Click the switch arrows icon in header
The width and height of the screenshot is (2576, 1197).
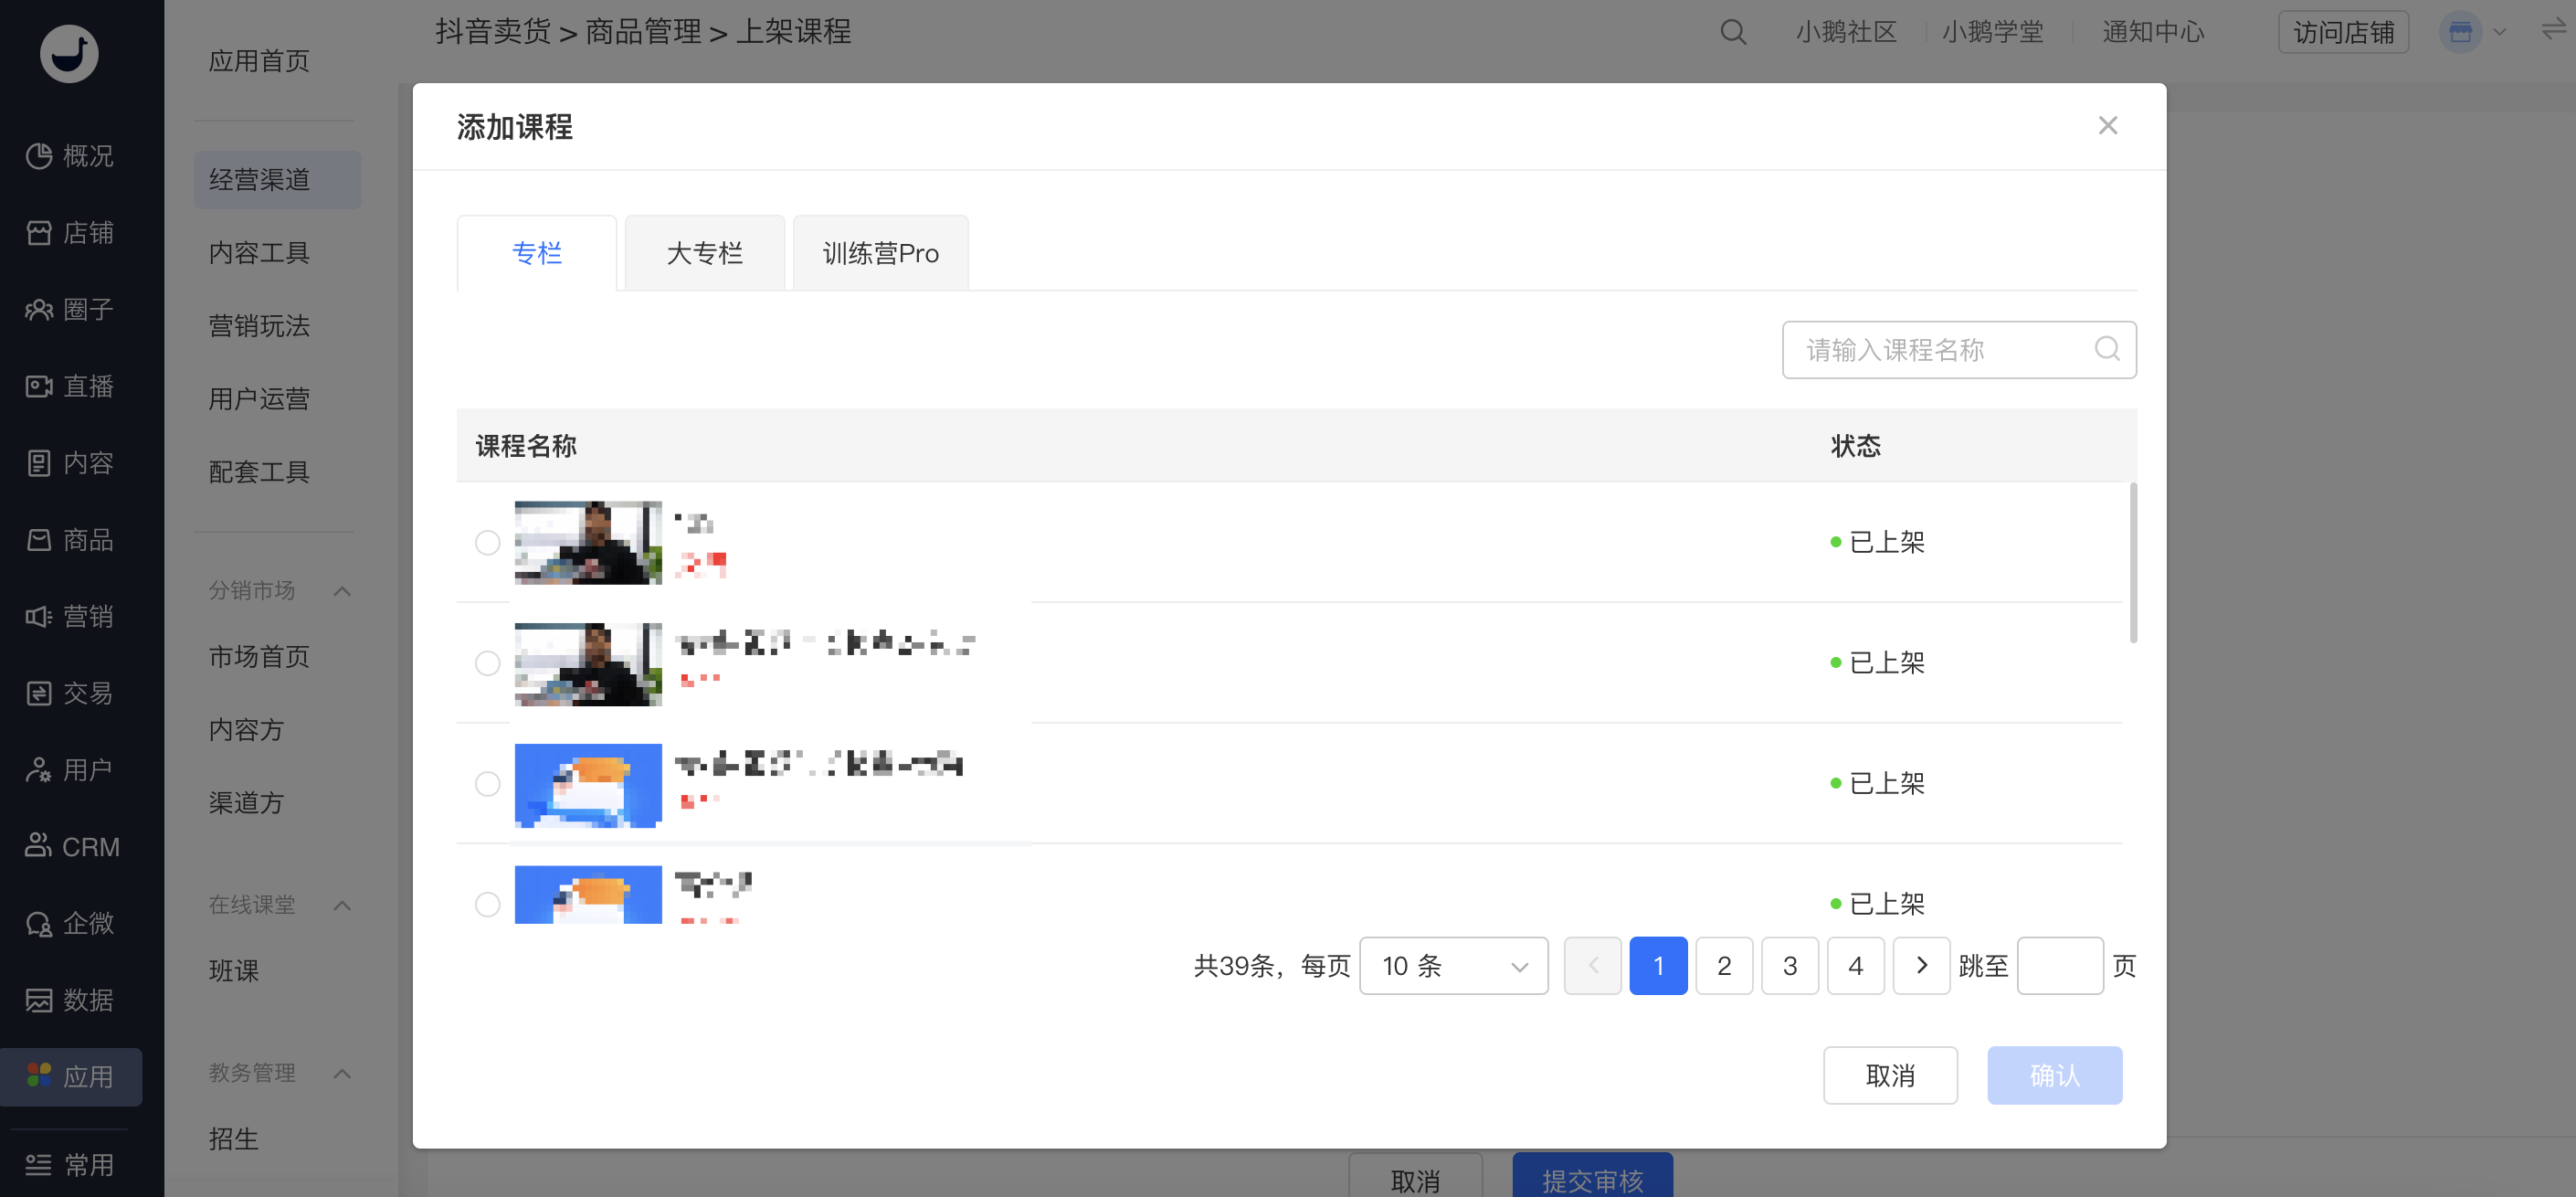point(2553,30)
